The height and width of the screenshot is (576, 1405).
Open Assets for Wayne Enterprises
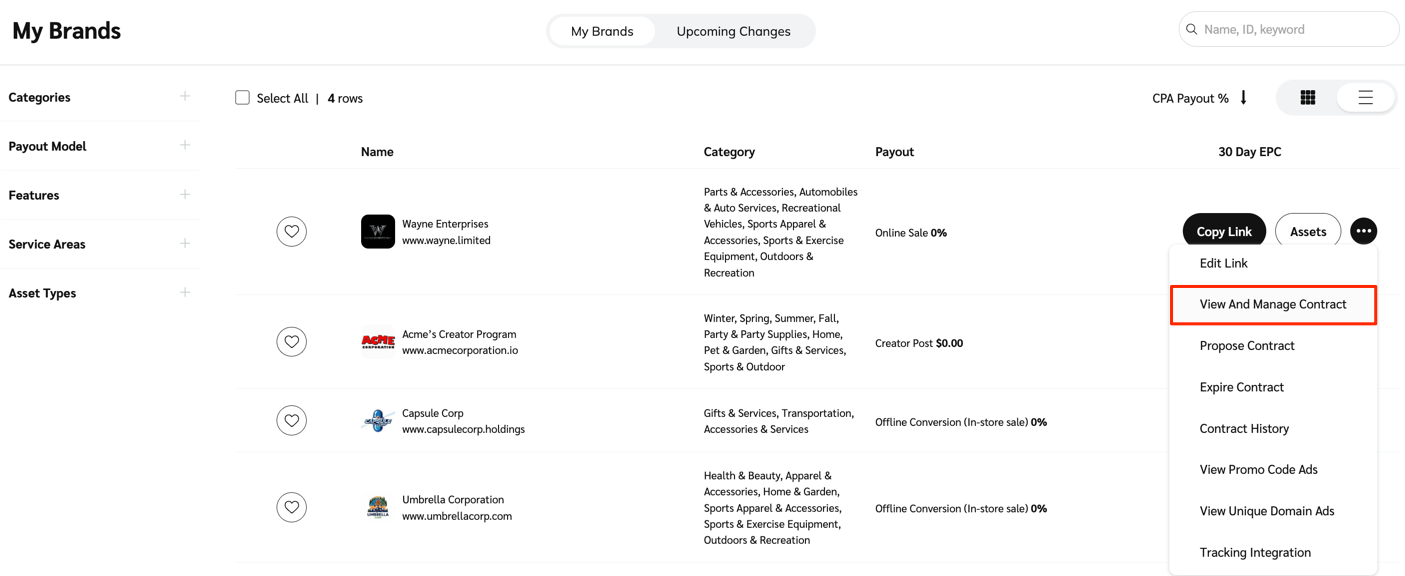click(x=1307, y=231)
